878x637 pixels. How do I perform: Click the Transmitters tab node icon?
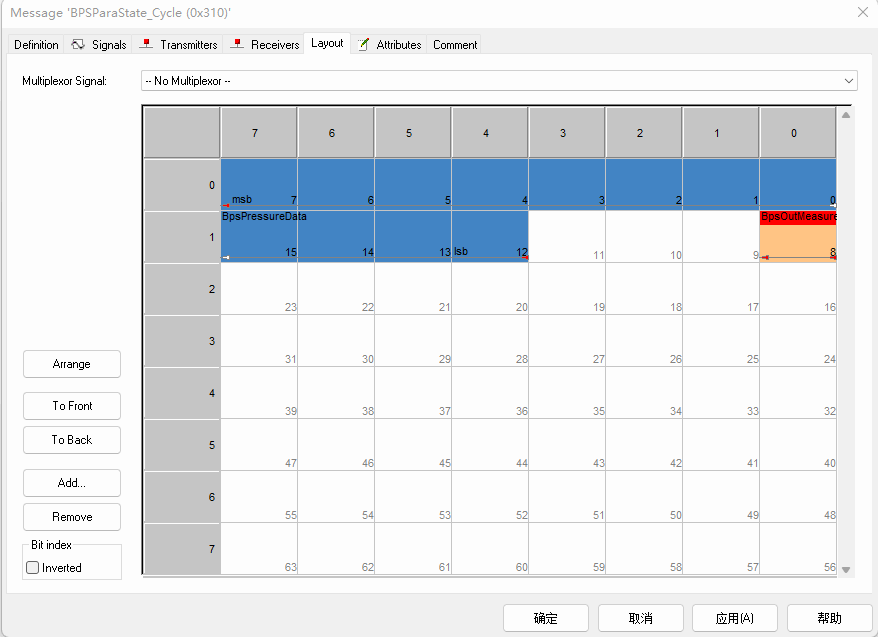point(146,44)
